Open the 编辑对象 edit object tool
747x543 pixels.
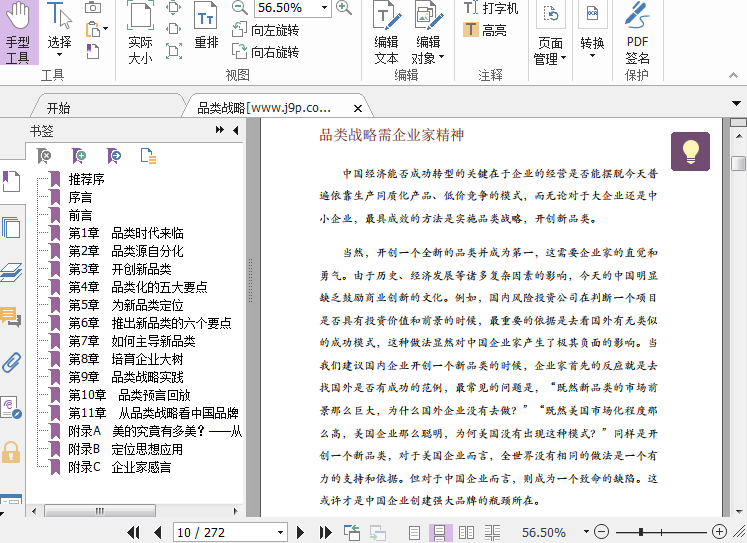point(428,32)
